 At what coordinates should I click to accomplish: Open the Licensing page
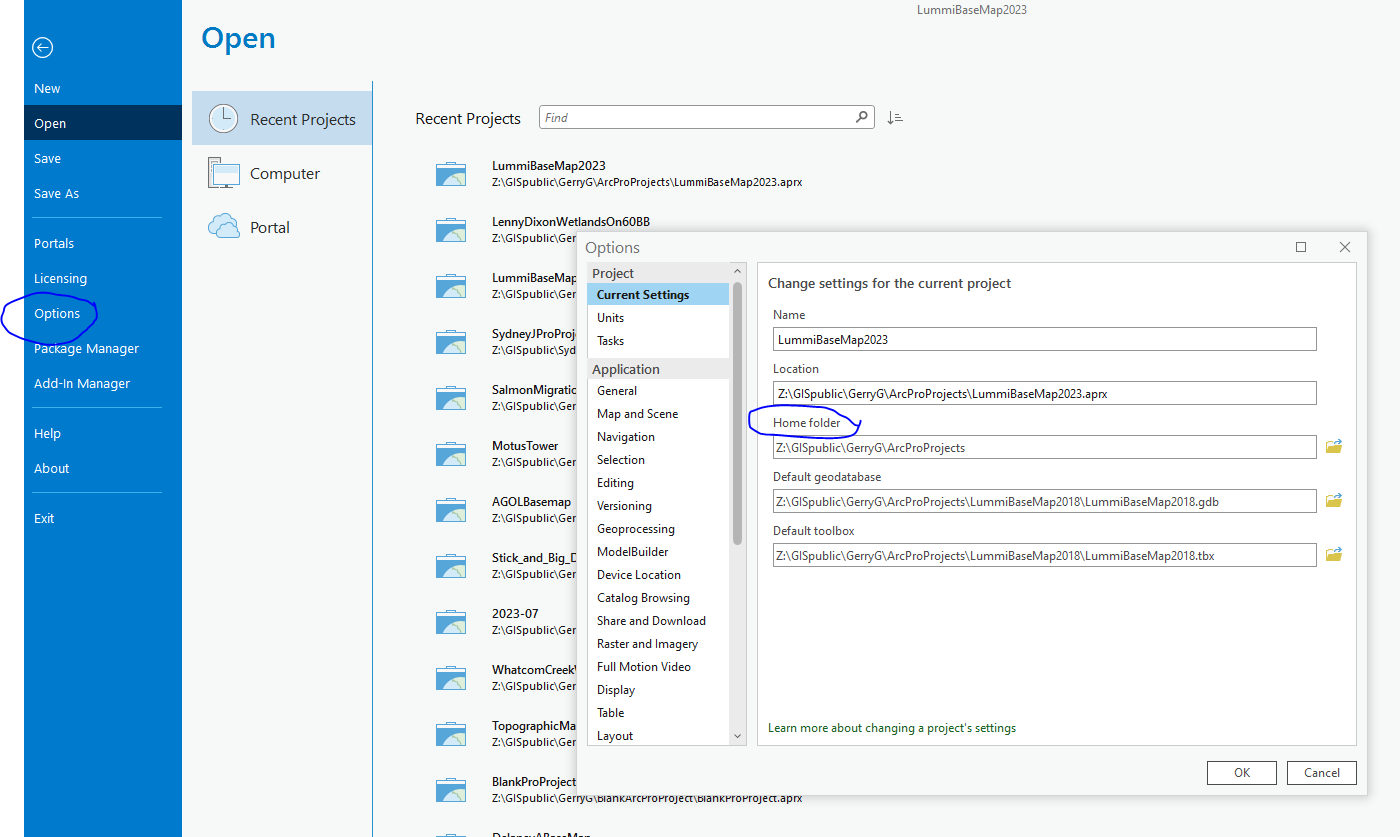pyautogui.click(x=103, y=278)
